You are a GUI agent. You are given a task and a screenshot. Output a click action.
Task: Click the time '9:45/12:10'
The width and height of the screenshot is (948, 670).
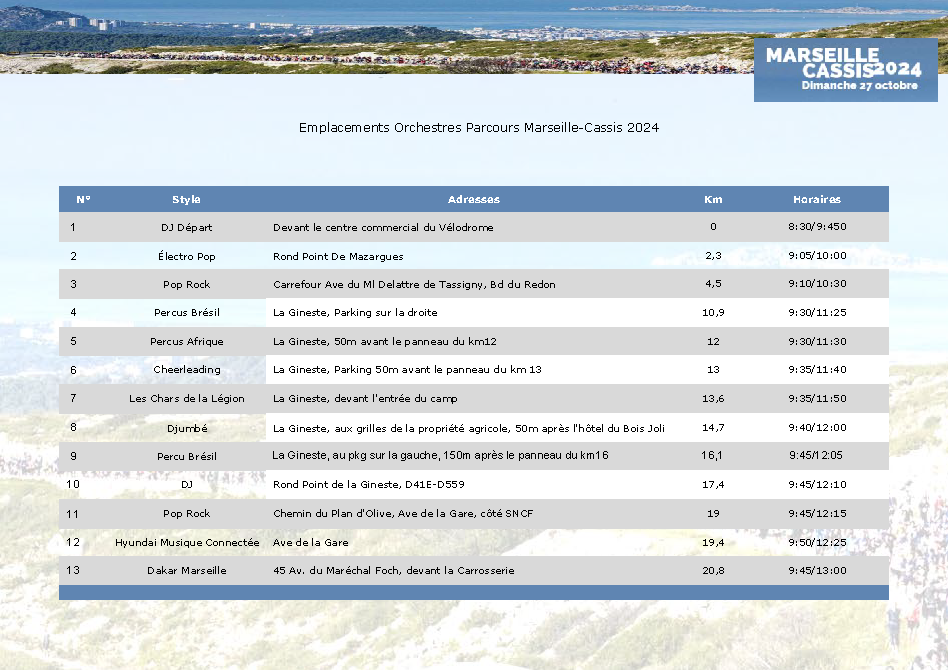point(817,484)
